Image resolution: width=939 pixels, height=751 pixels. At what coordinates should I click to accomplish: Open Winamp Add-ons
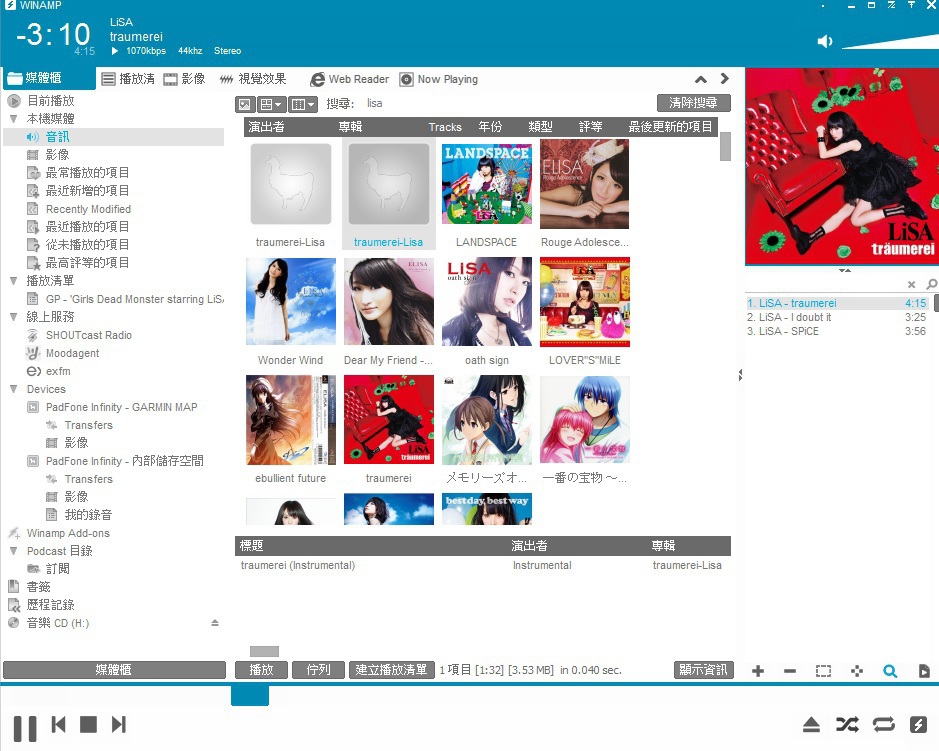click(68, 532)
